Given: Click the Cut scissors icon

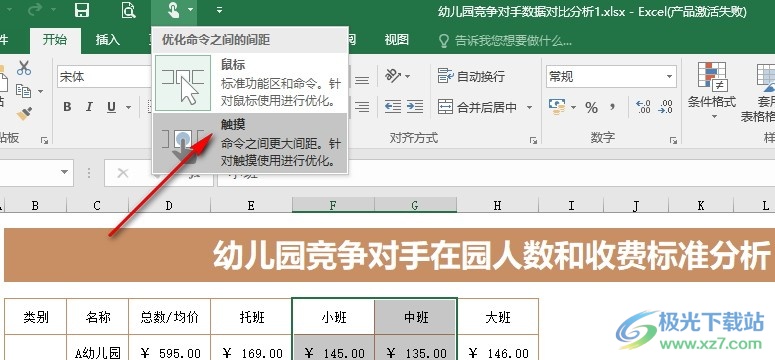Looking at the screenshot, I should pos(23,68).
